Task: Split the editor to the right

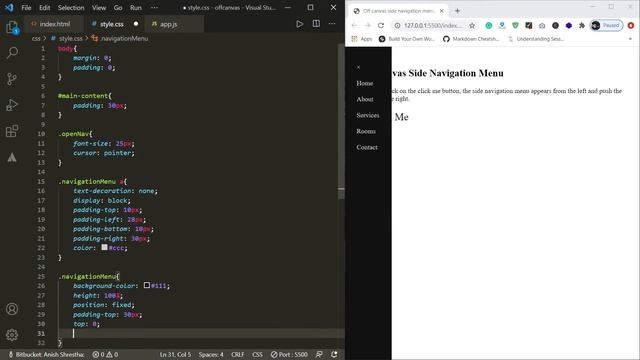Action: (316, 24)
